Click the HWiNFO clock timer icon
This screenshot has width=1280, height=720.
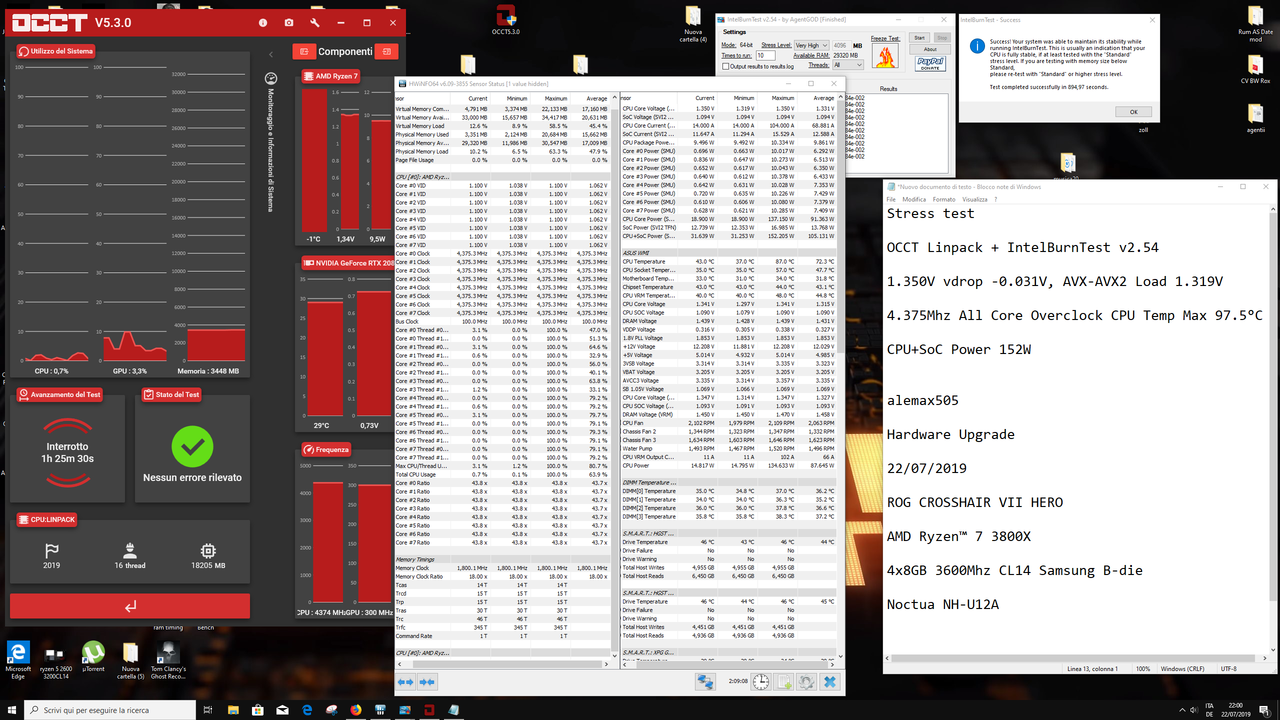coord(761,682)
